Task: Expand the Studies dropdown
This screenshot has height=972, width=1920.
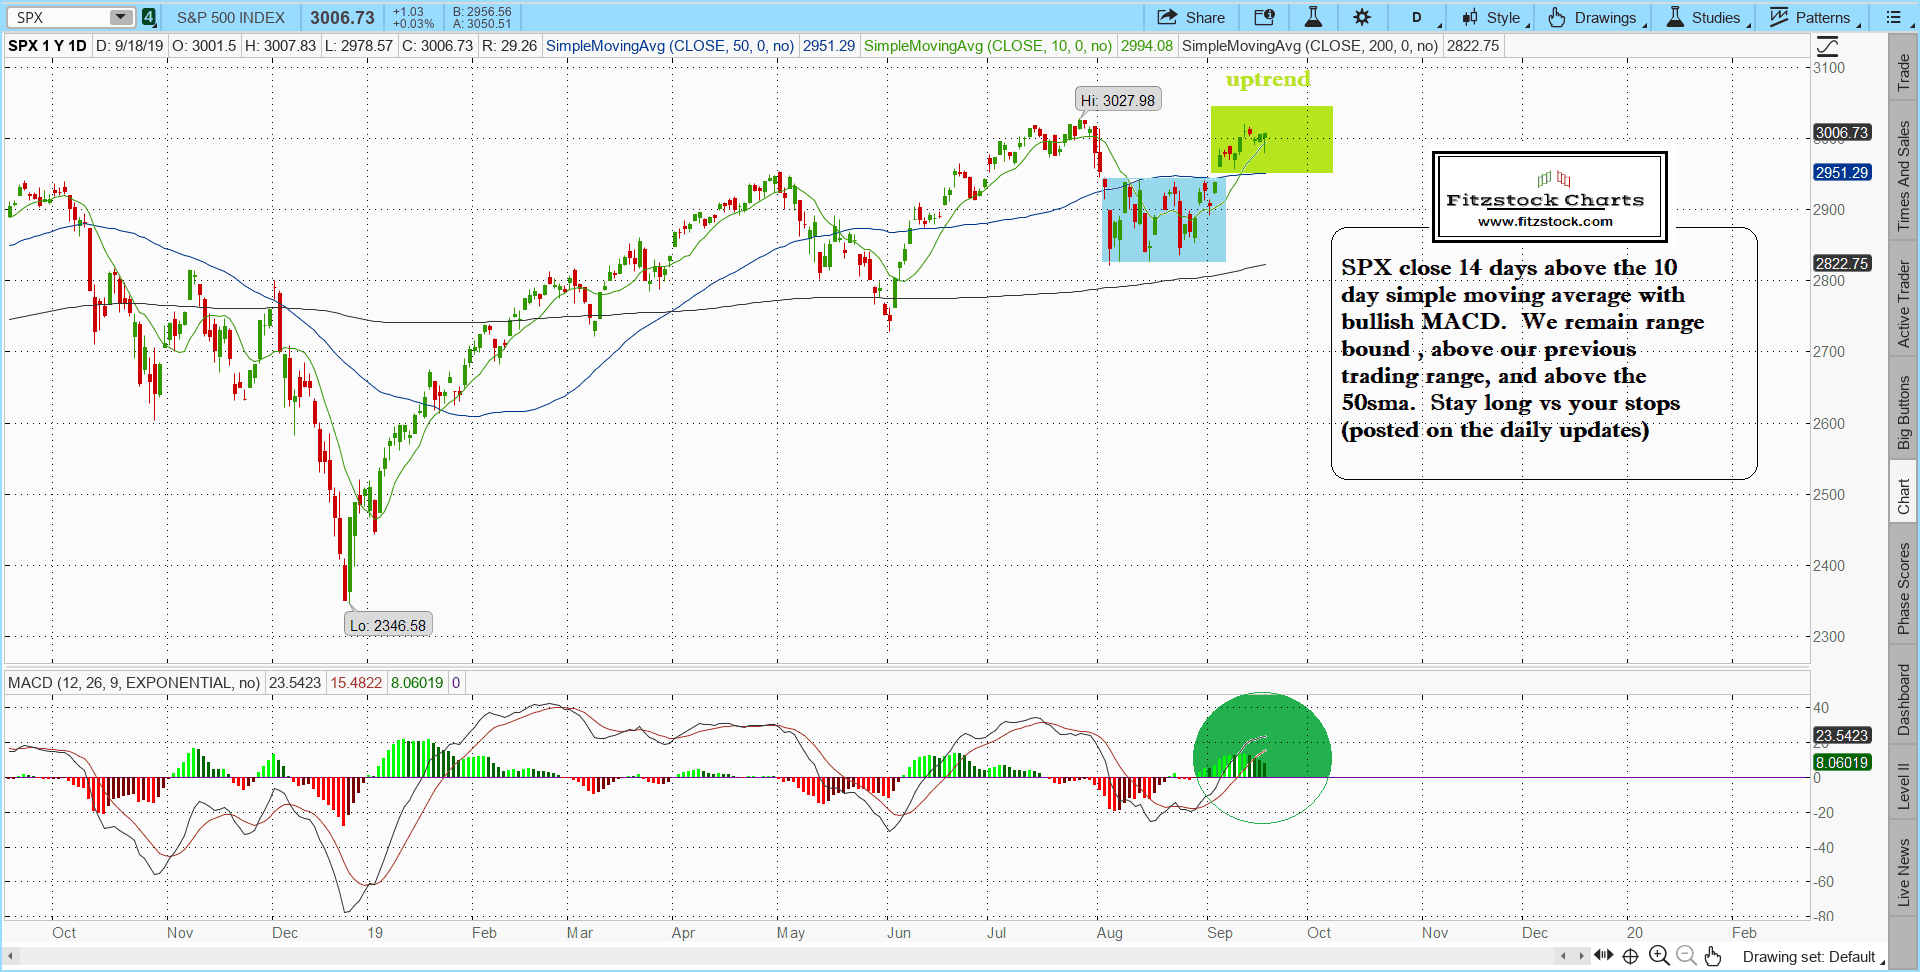Action: pyautogui.click(x=1705, y=17)
